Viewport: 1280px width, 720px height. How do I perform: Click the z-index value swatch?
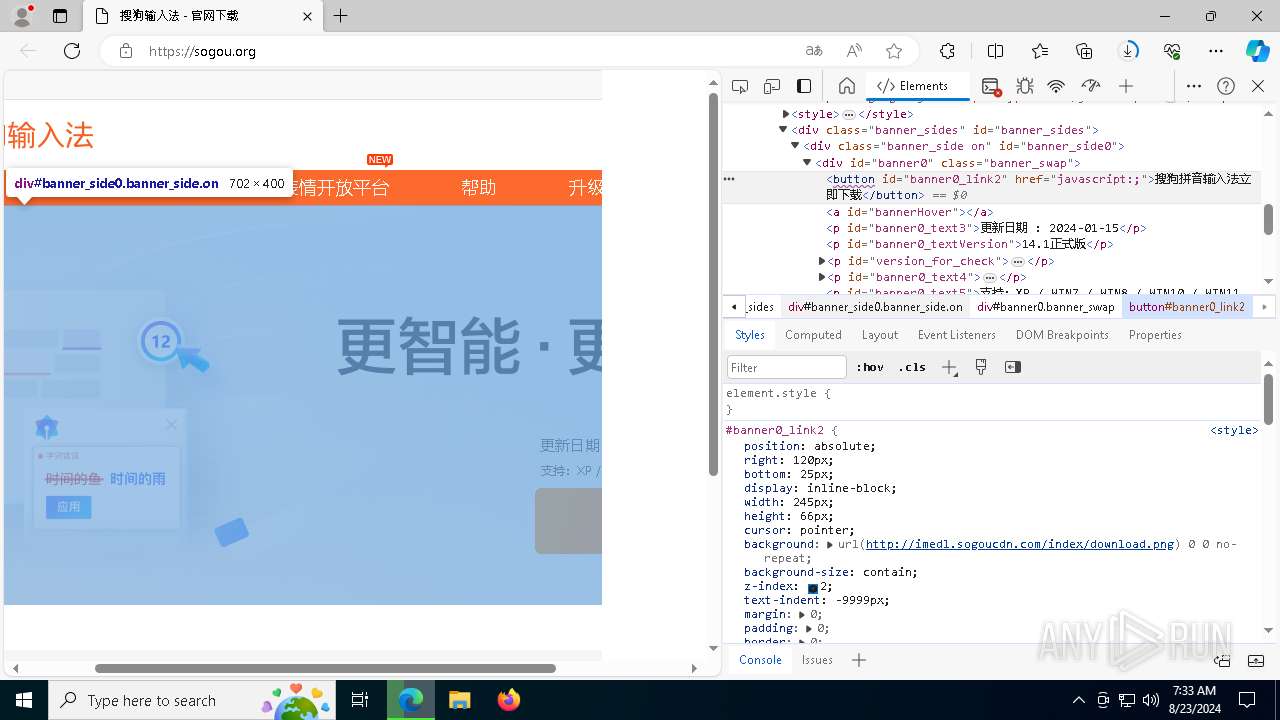tap(813, 587)
